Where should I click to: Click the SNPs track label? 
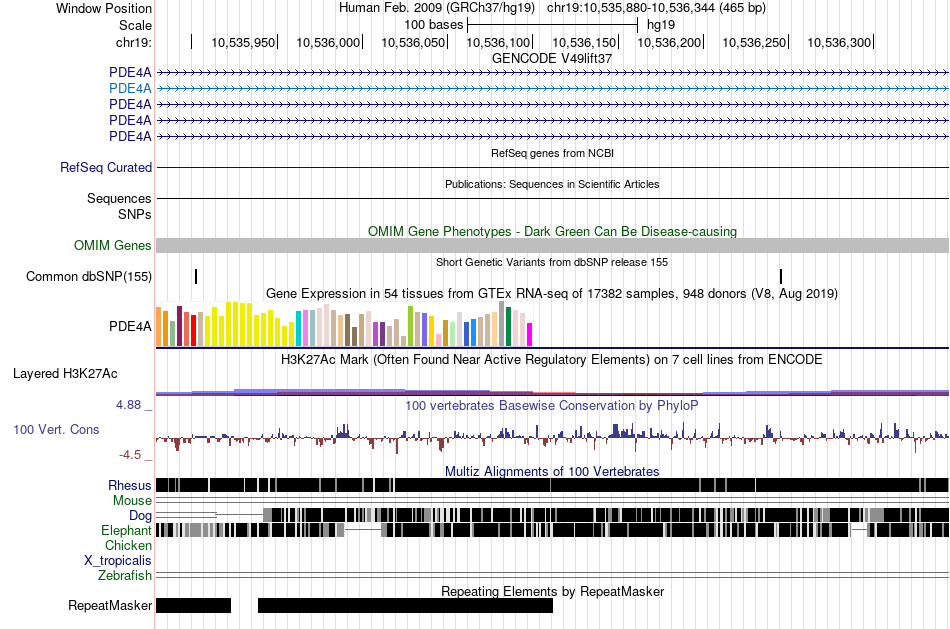(x=135, y=214)
